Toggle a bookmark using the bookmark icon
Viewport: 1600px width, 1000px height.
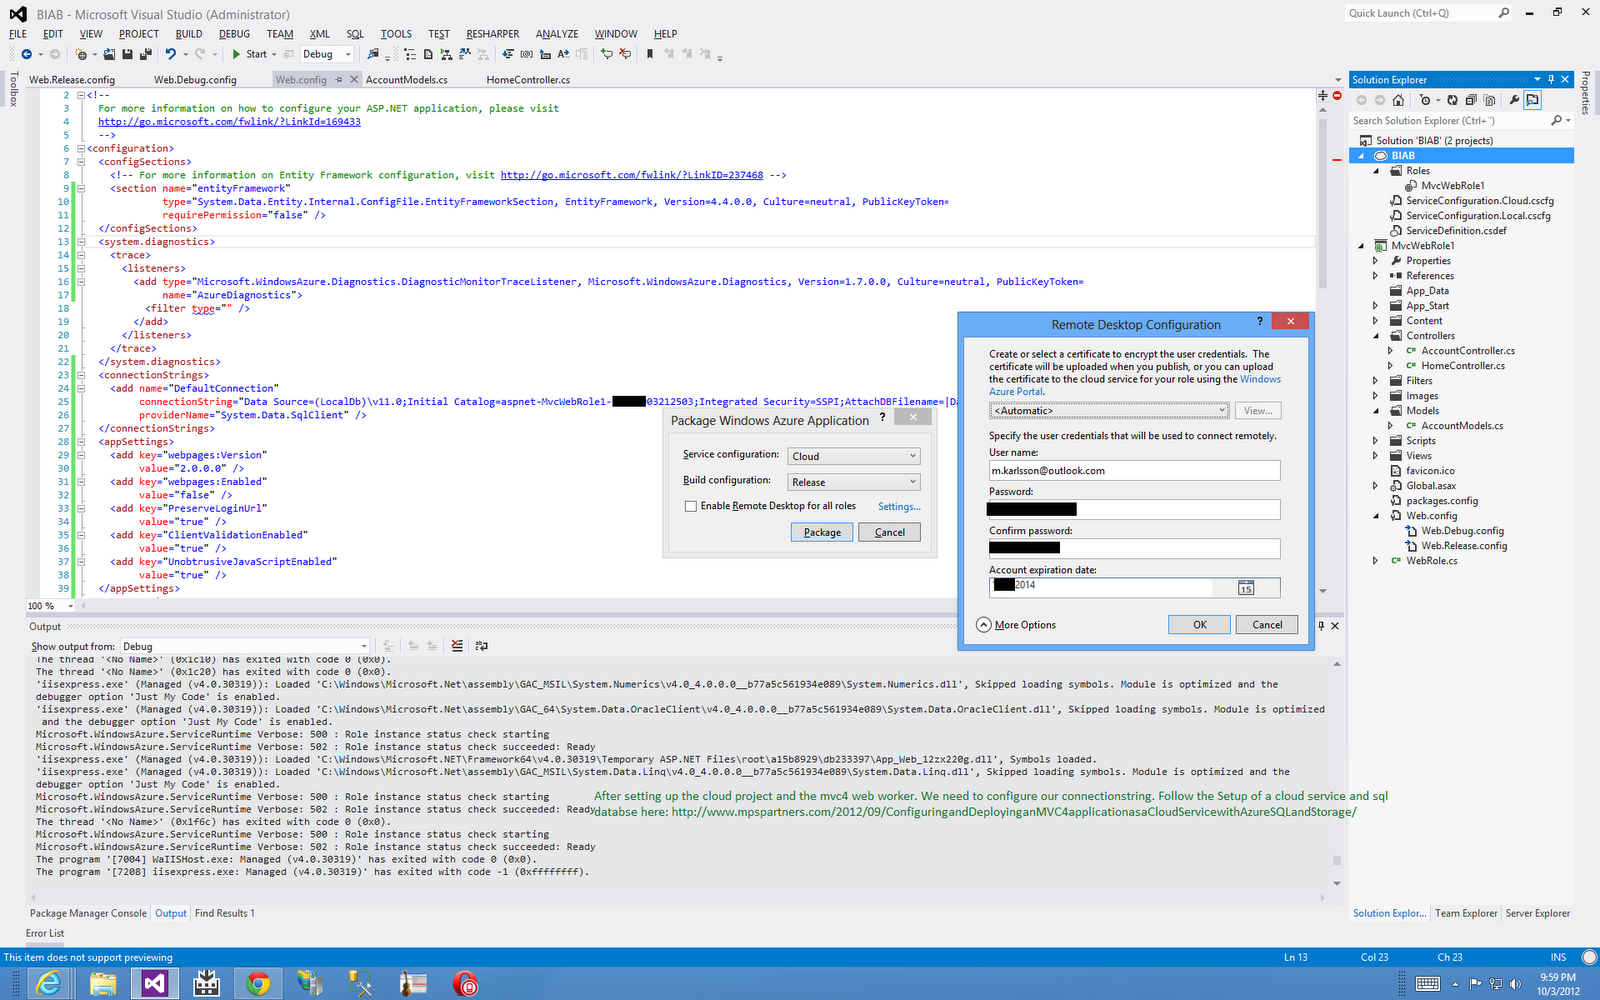pyautogui.click(x=650, y=54)
